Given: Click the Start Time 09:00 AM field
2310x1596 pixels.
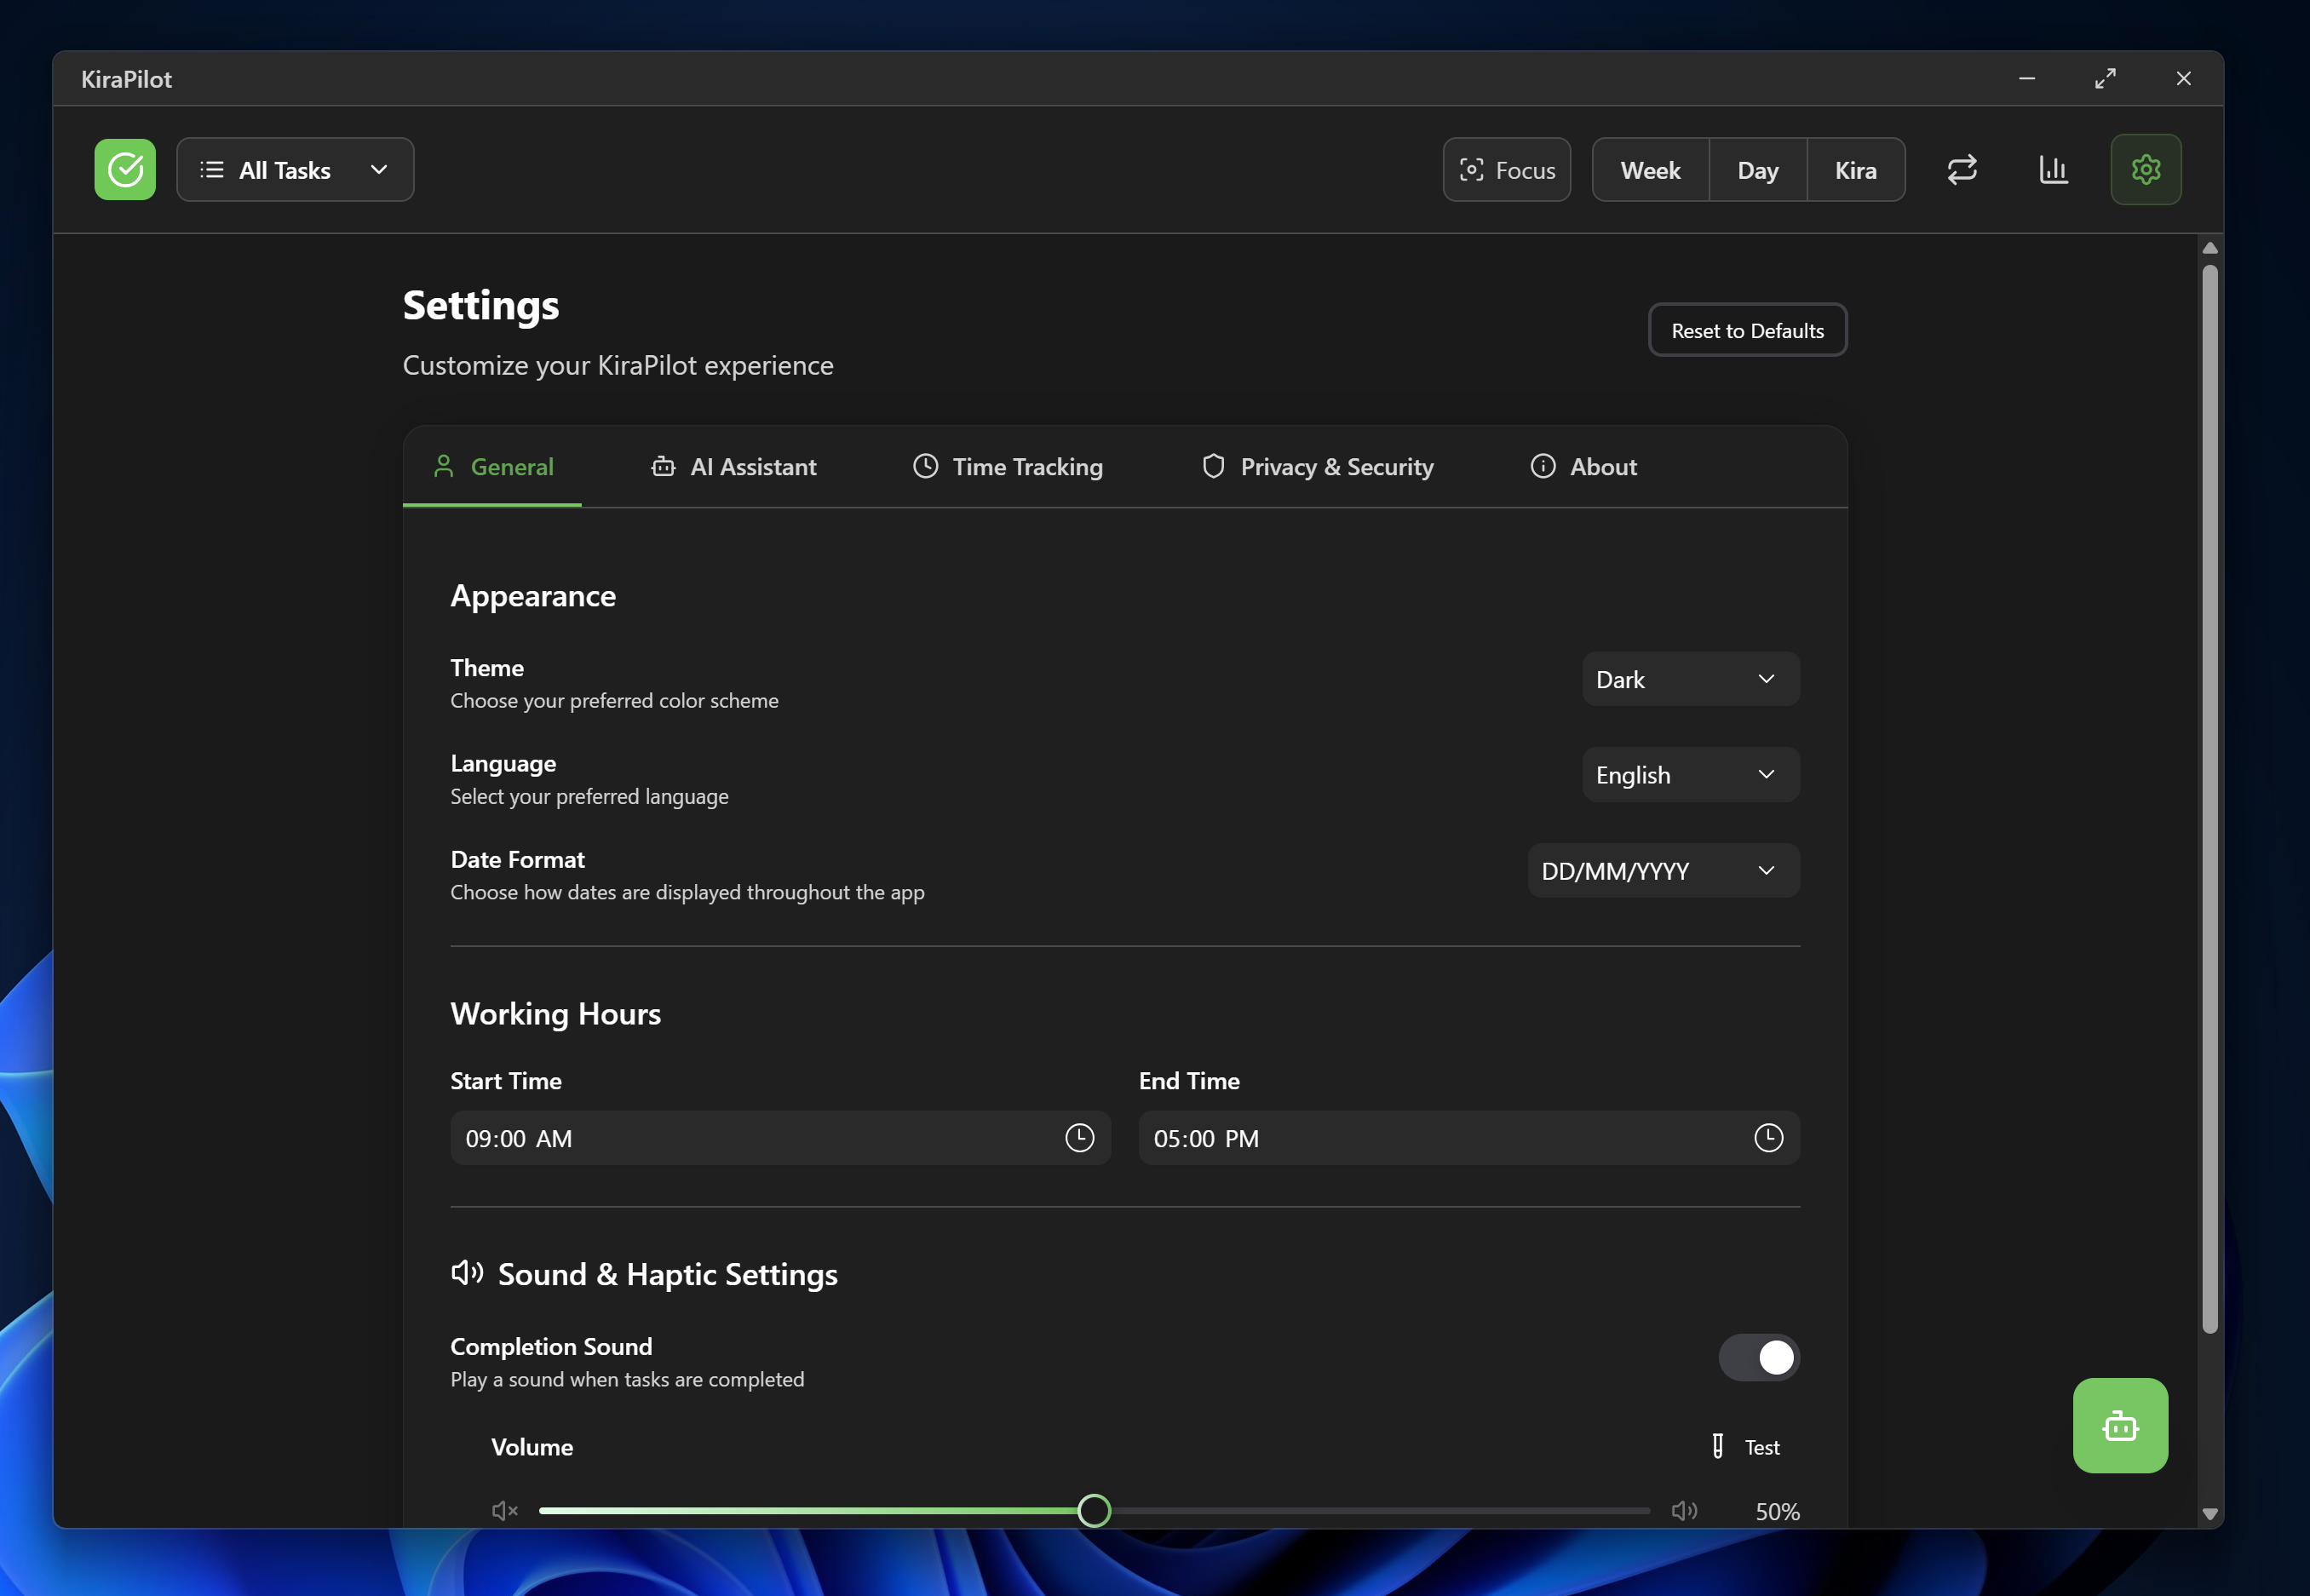Looking at the screenshot, I should point(750,1138).
